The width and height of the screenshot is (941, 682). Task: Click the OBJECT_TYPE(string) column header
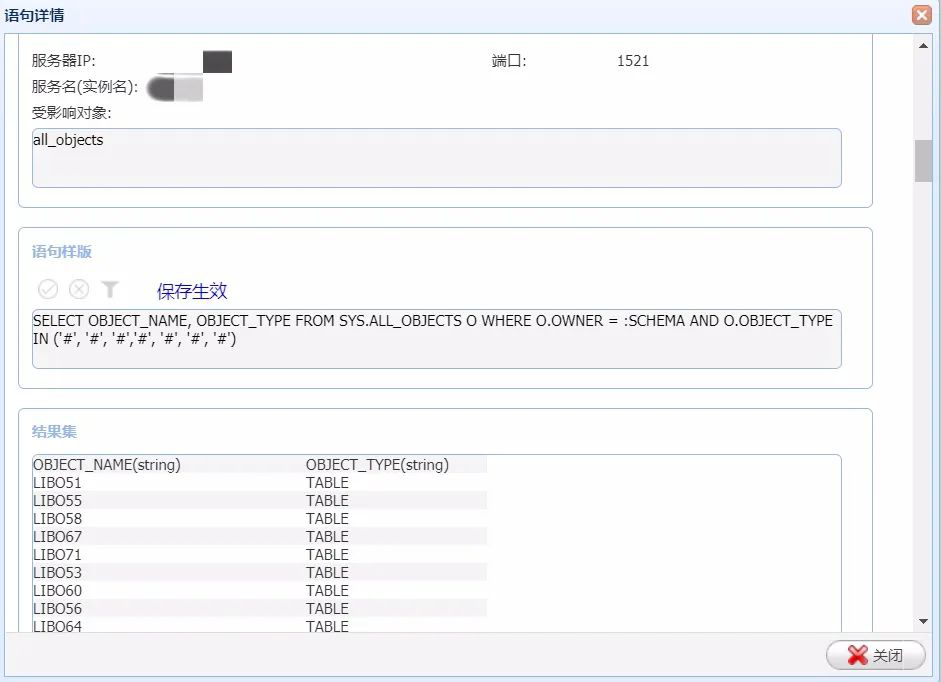click(377, 465)
